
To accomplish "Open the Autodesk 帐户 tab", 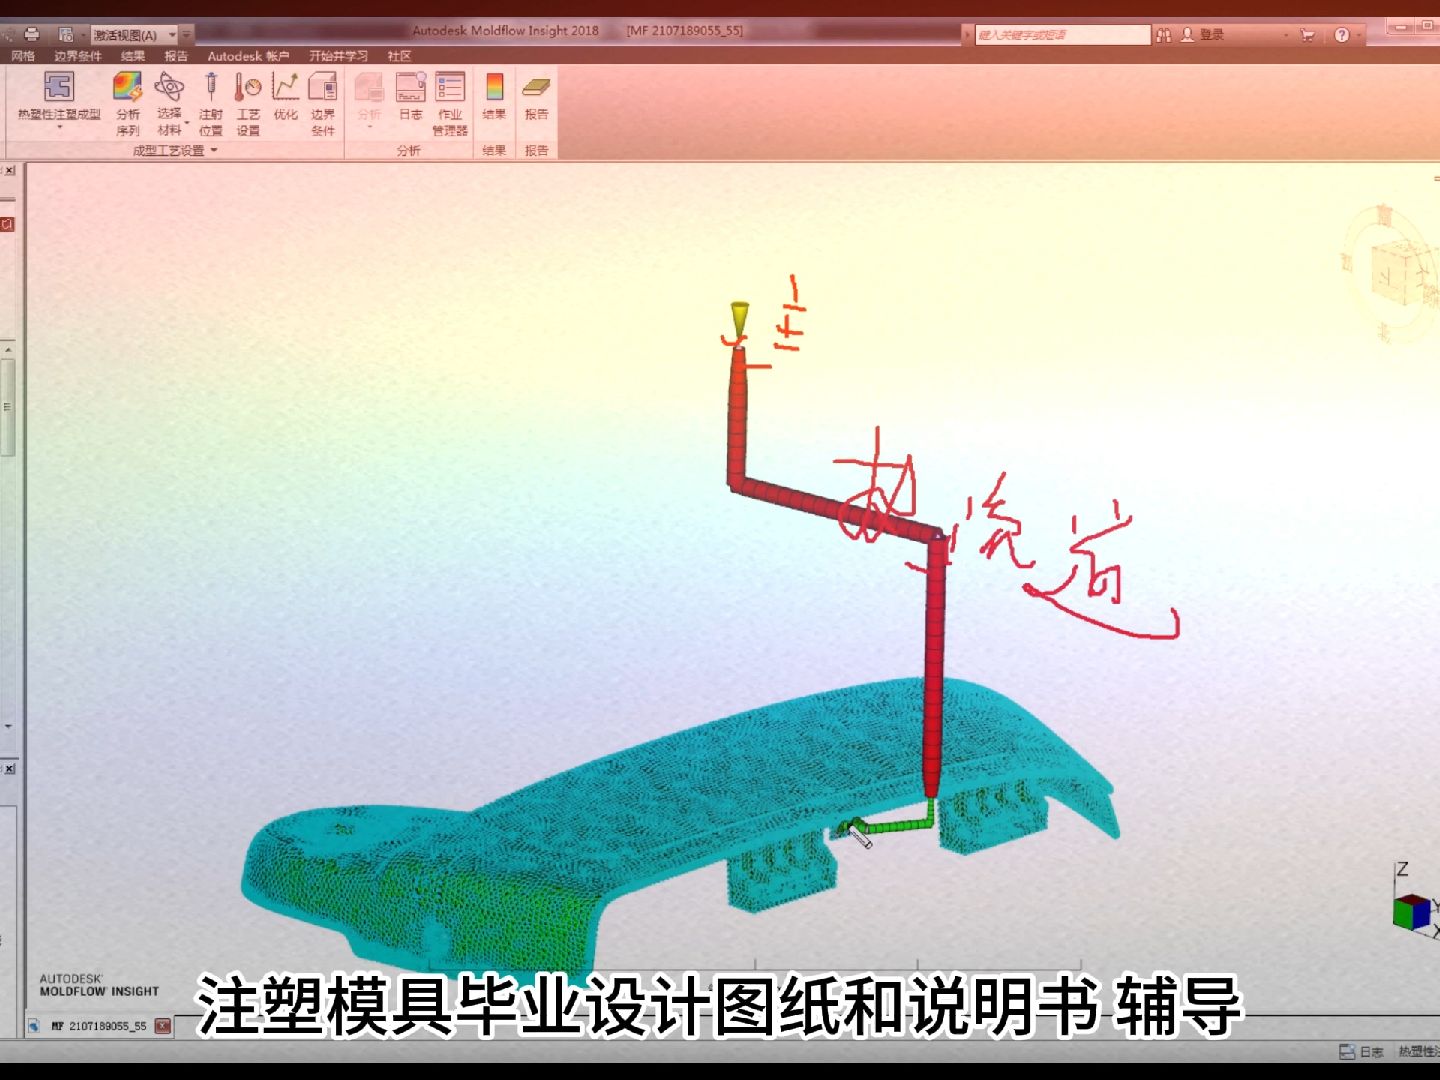I will click(x=248, y=56).
